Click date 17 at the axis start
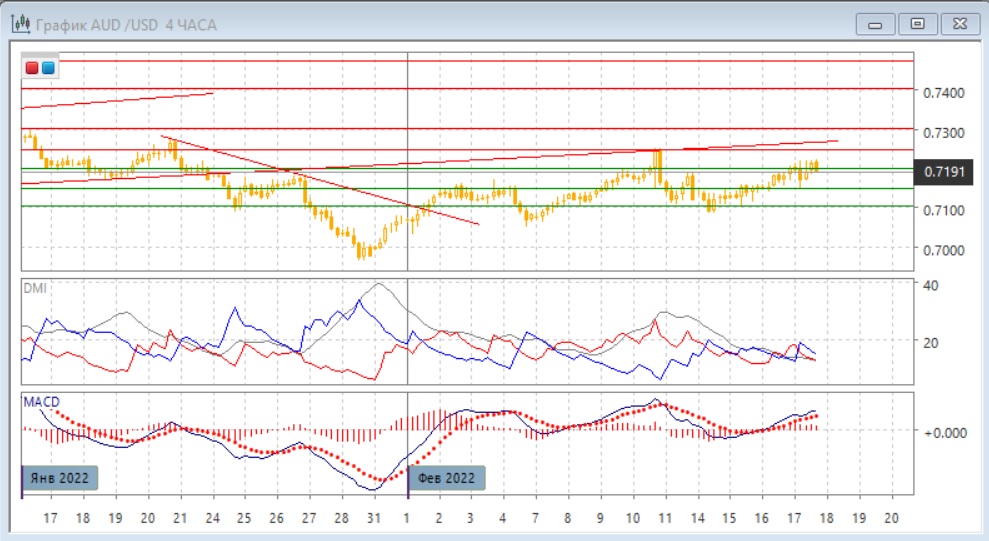989x541 pixels. tap(50, 518)
